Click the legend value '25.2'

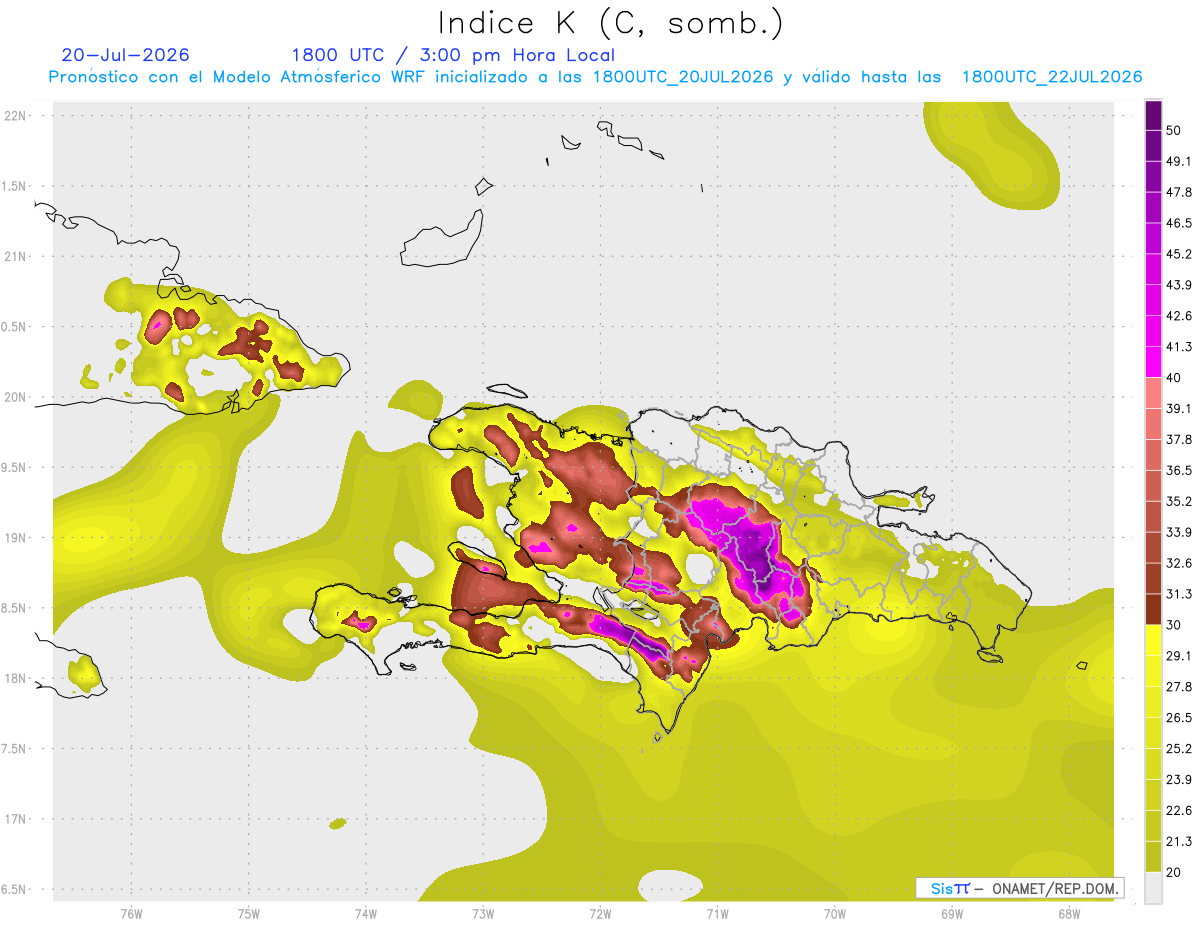(x=1179, y=748)
